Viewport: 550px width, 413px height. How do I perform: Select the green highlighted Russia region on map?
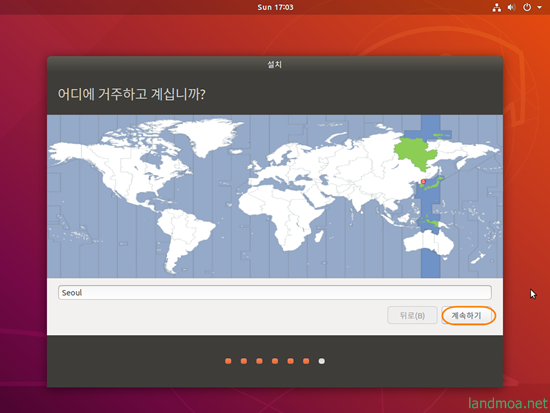click(415, 153)
